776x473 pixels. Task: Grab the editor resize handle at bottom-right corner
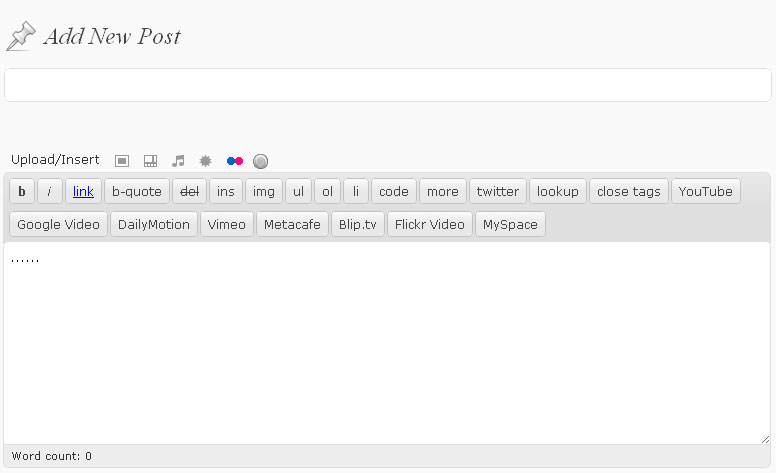765,438
